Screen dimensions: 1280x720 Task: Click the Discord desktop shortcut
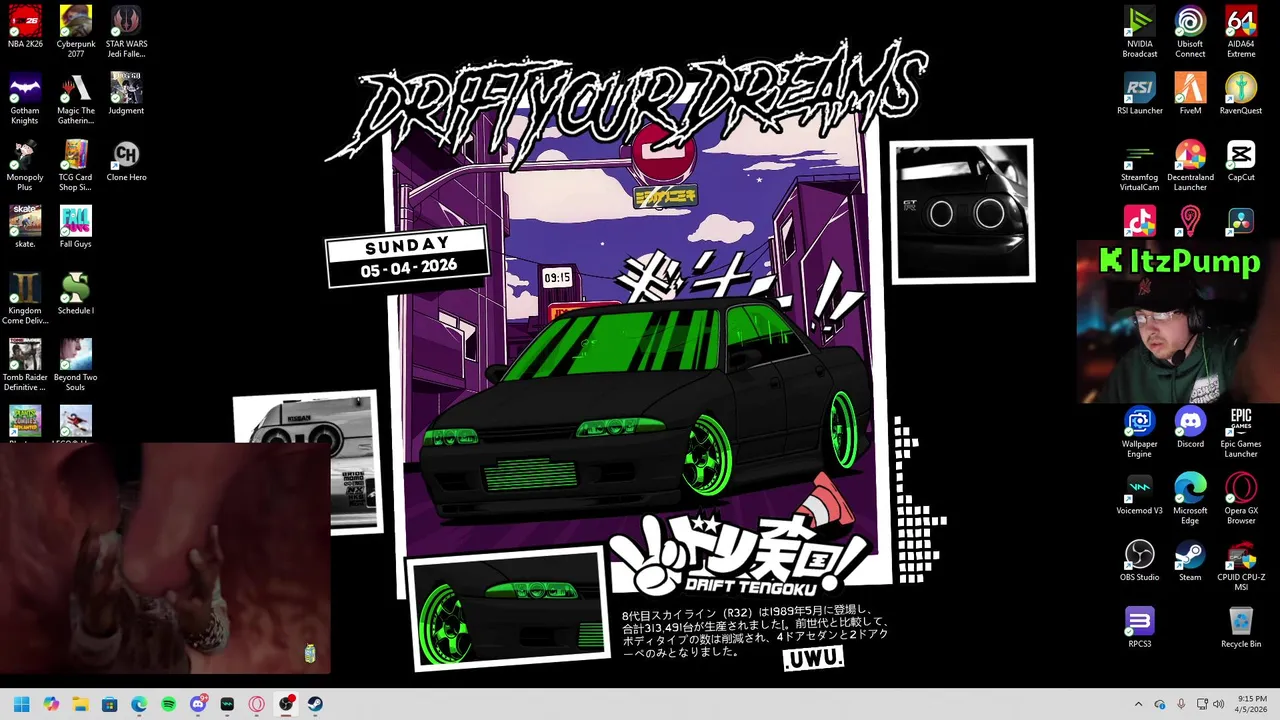coord(1190,427)
